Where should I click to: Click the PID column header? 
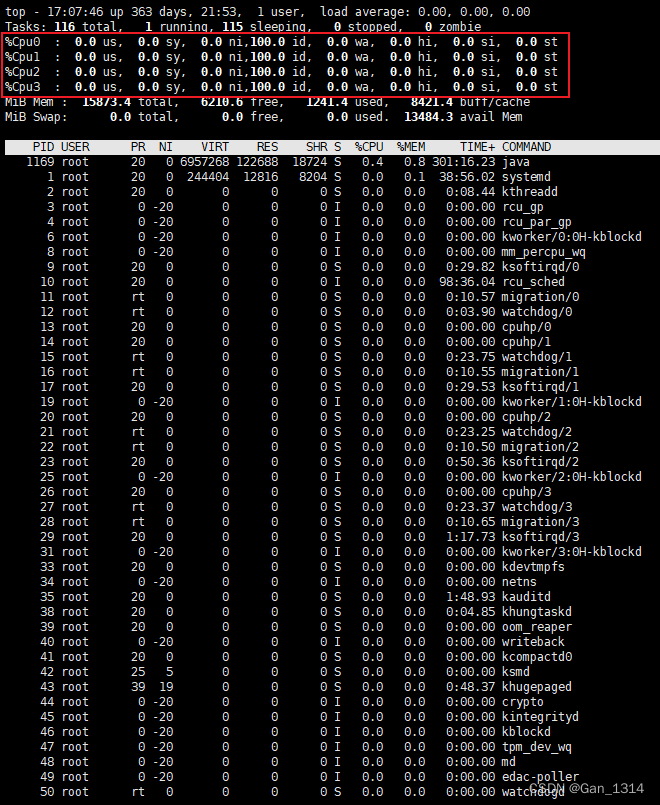point(43,147)
